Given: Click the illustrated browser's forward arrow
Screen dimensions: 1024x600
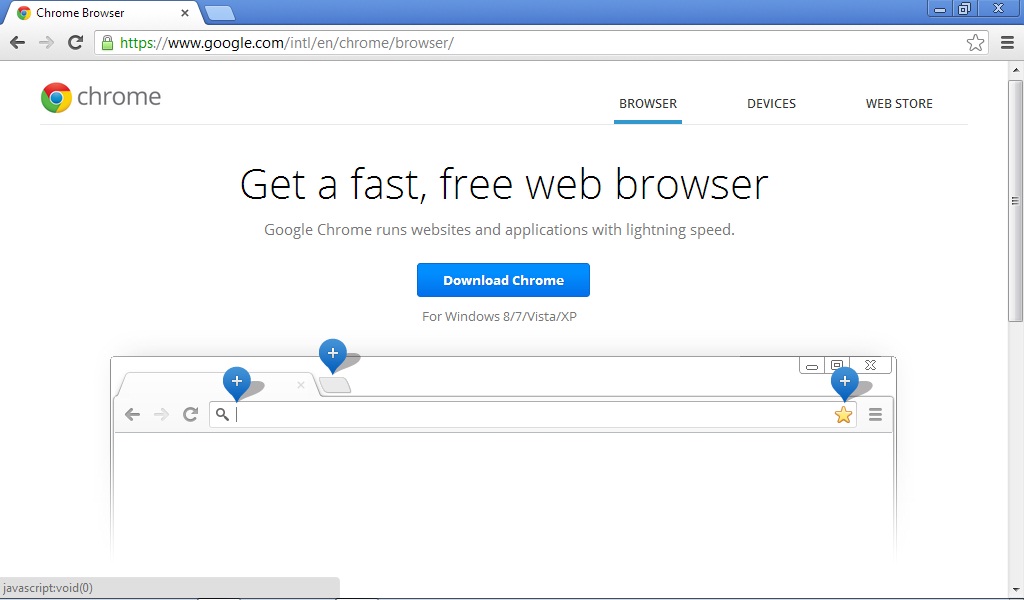Looking at the screenshot, I should click(161, 415).
